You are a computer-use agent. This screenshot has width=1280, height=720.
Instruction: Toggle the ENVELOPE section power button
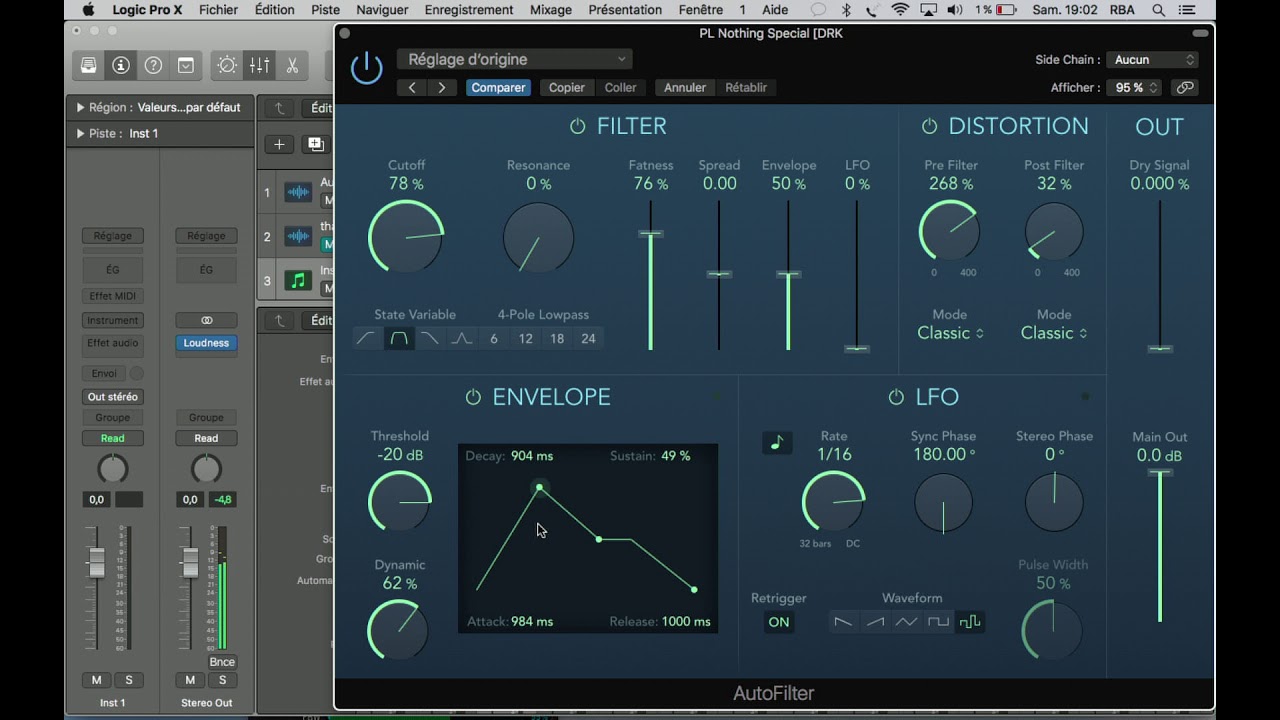point(473,398)
